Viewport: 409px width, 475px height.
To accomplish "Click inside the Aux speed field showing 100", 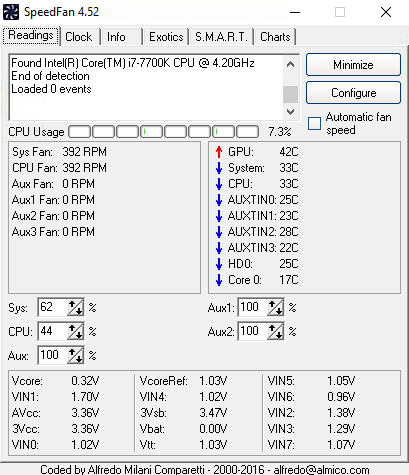I will [53, 355].
